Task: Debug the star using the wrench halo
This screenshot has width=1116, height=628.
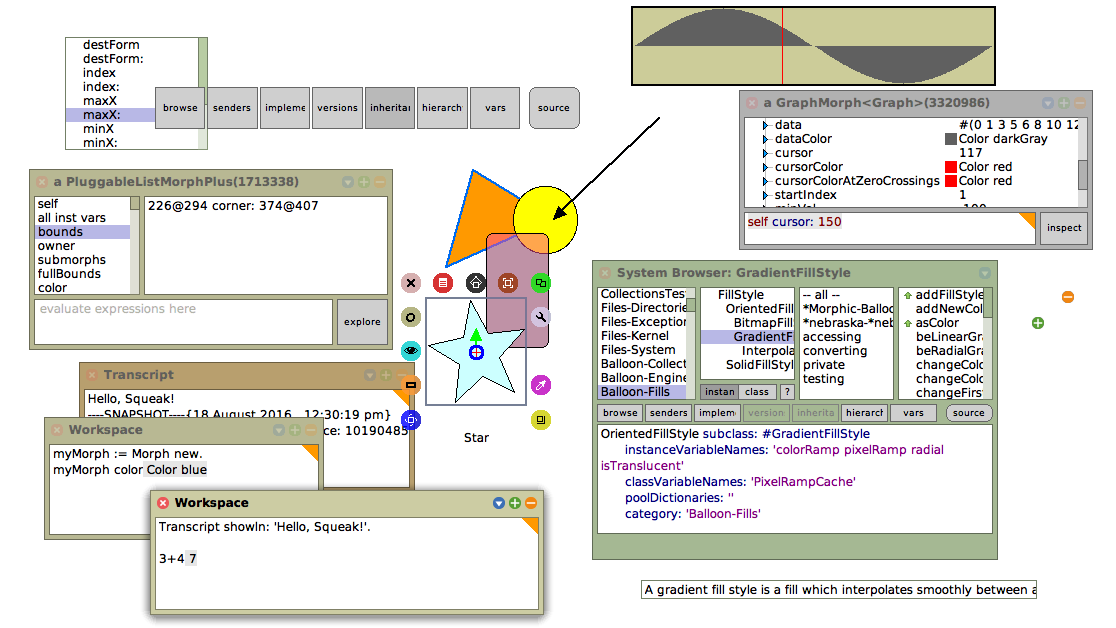Action: pyautogui.click(x=541, y=317)
